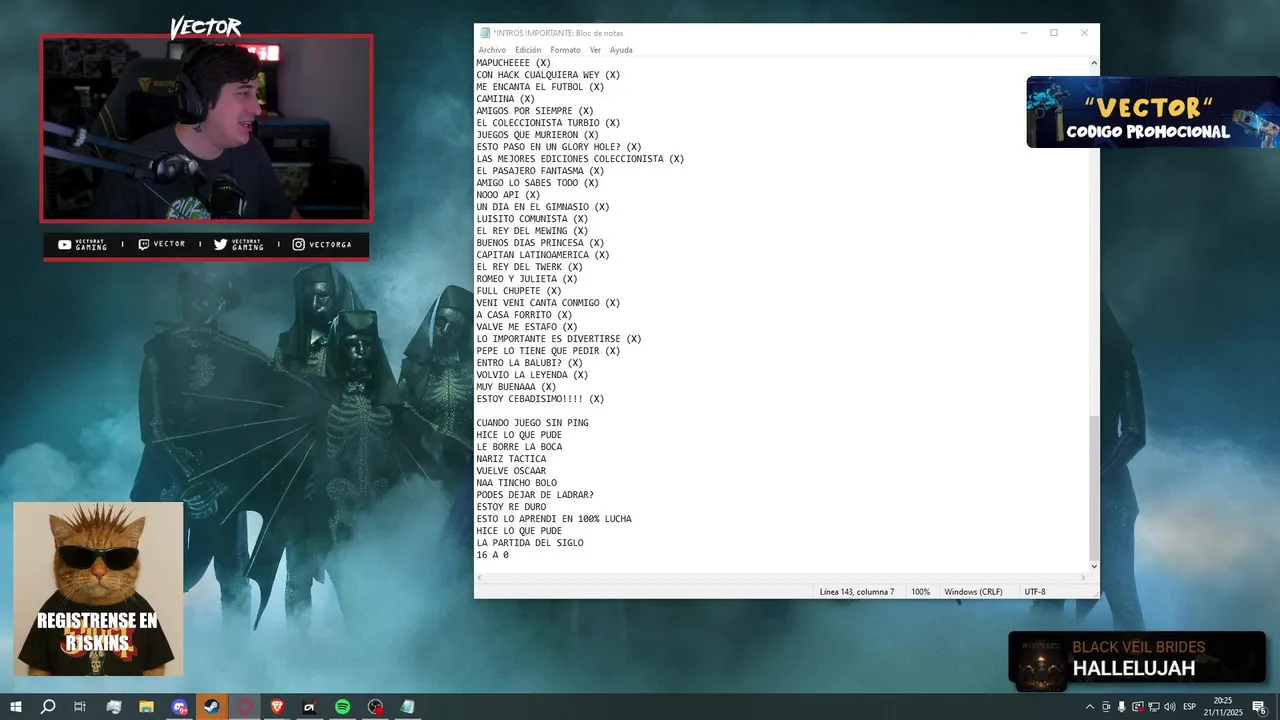Click the line 'ESTOY CEBADISIMO!!!! (X)'
Image resolution: width=1280 pixels, height=720 pixels.
[540, 399]
